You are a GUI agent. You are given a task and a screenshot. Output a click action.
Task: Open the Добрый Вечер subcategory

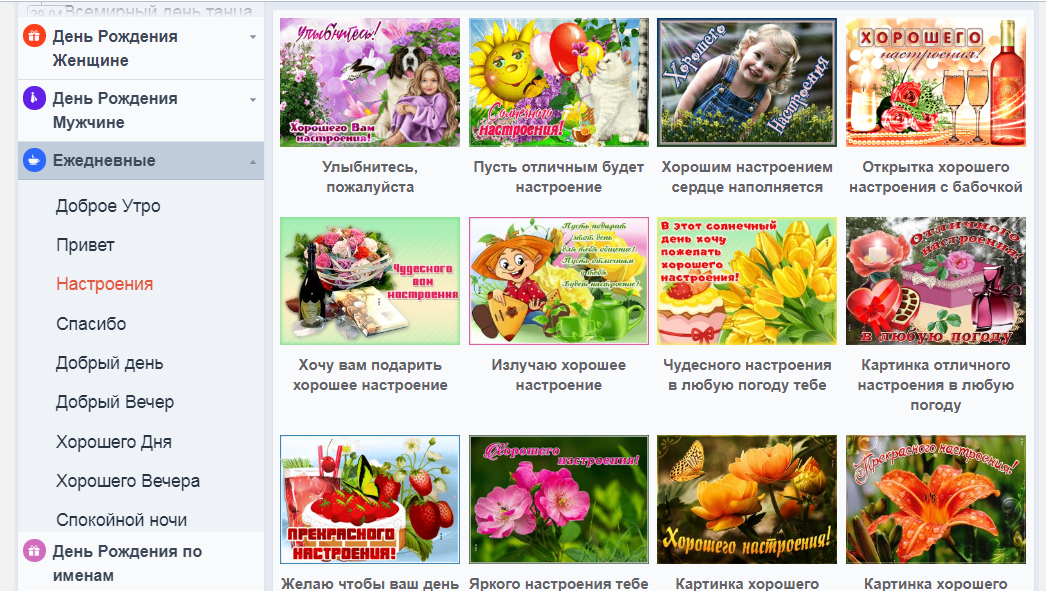114,402
